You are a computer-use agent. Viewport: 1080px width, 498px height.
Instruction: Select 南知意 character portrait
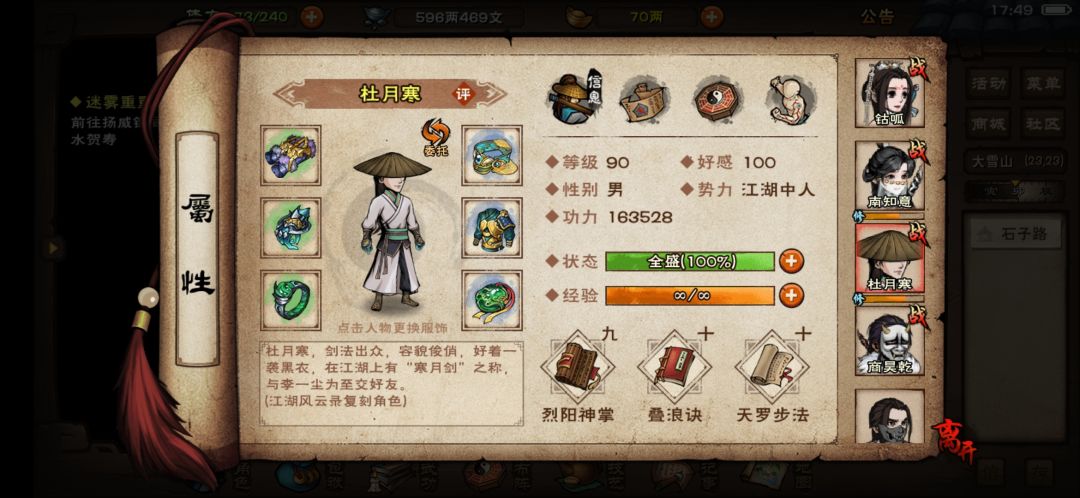click(889, 176)
